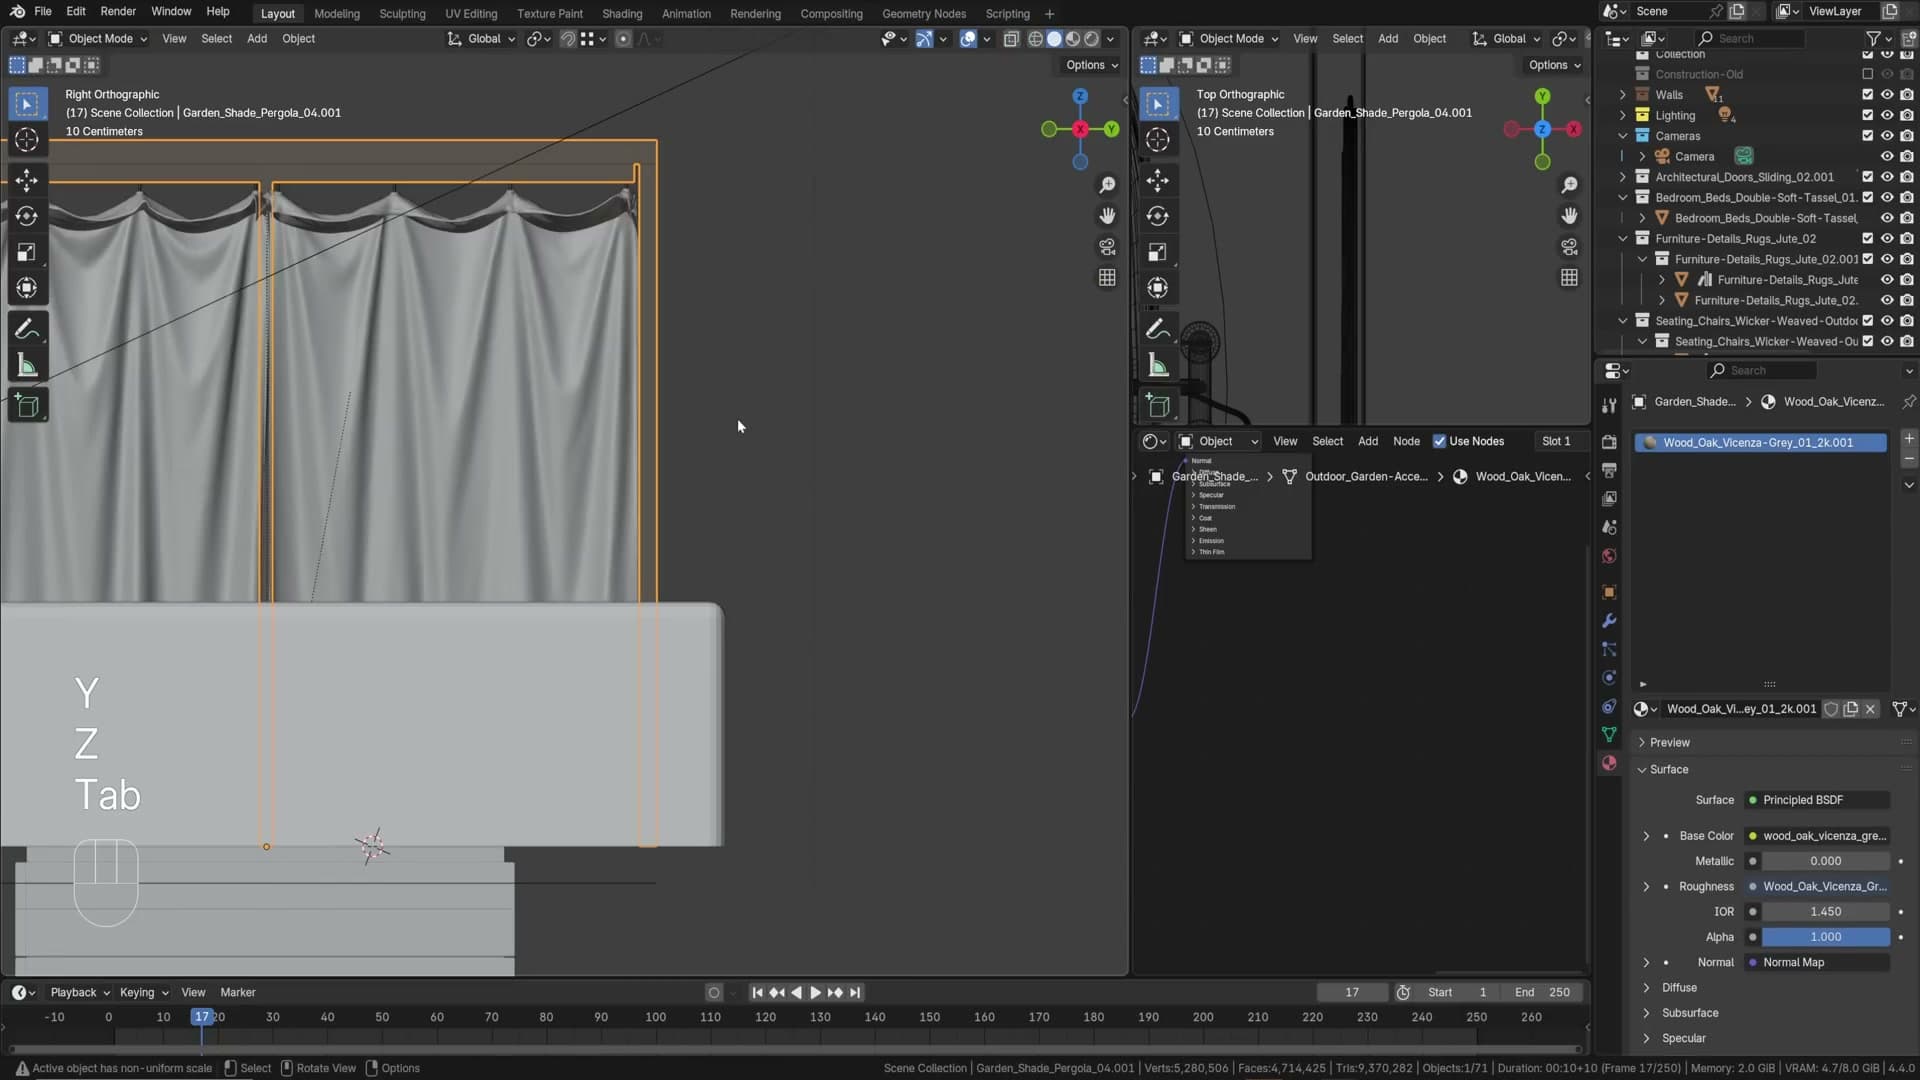Toggle auto keying in the timeline

point(713,993)
